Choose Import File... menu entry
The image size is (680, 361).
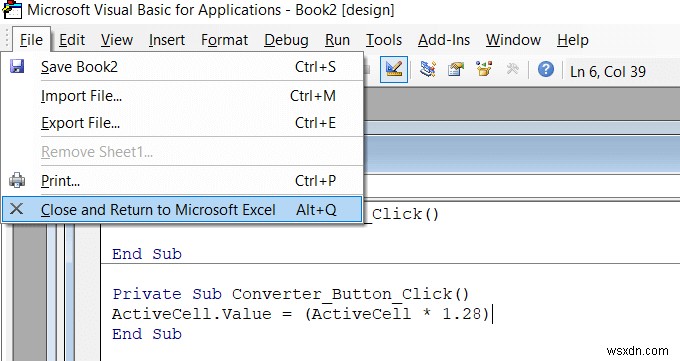coord(182,95)
